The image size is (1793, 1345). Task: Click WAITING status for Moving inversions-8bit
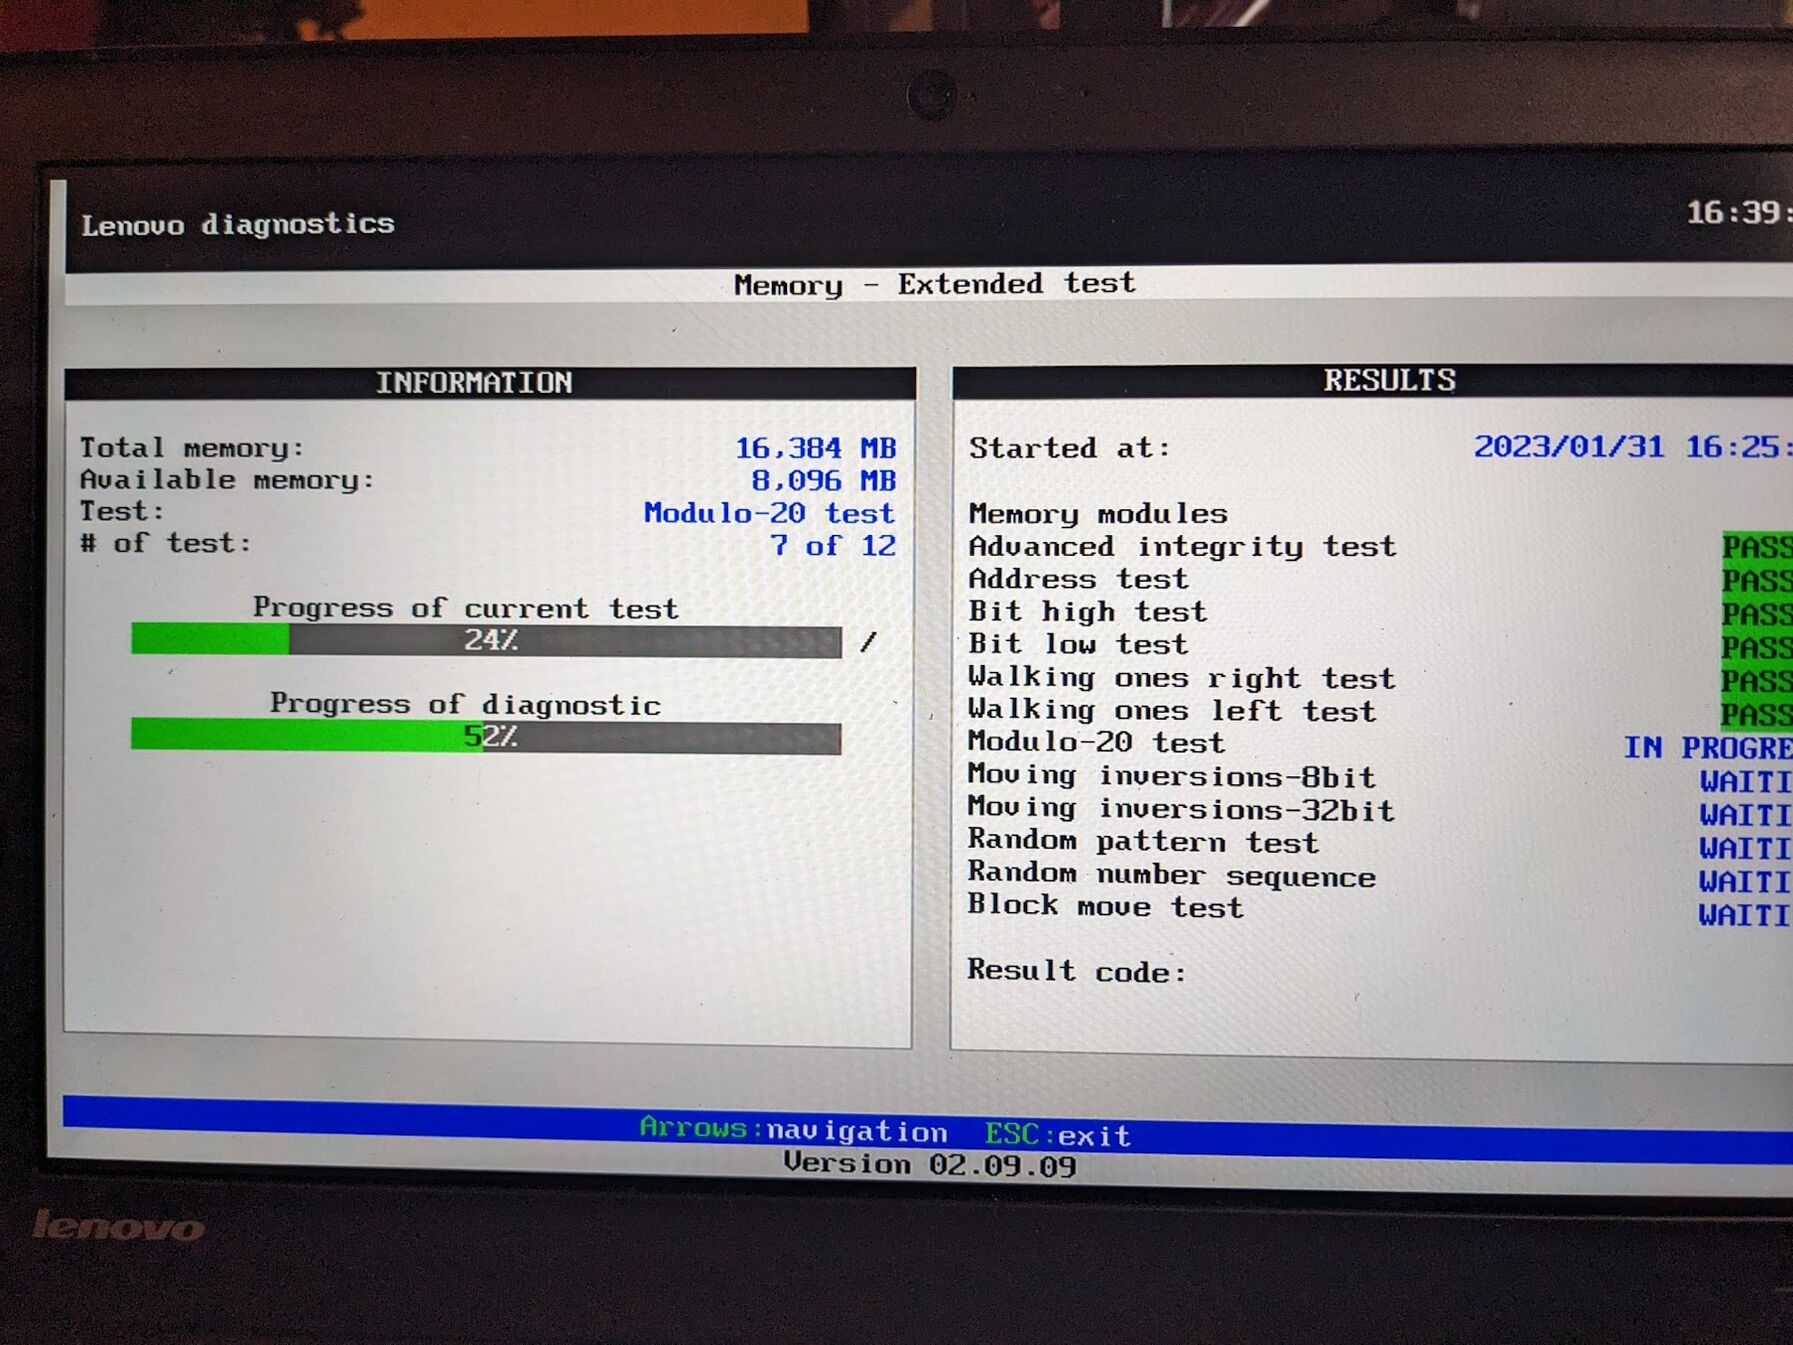click(x=1746, y=781)
